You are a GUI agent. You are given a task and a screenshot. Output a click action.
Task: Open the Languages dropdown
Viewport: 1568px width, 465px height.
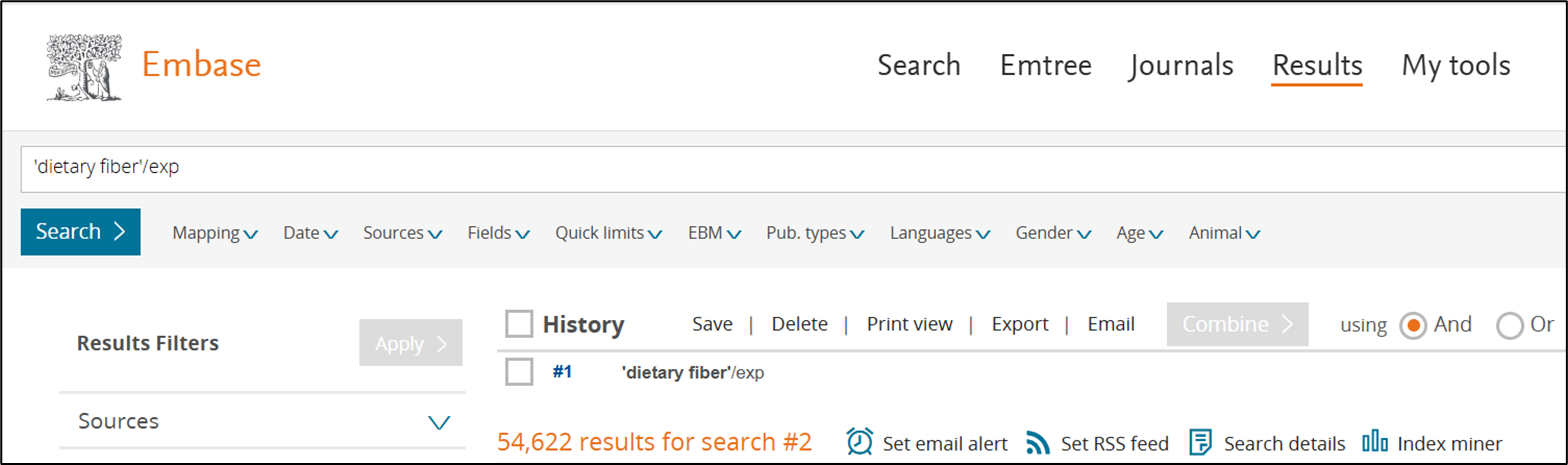(940, 233)
